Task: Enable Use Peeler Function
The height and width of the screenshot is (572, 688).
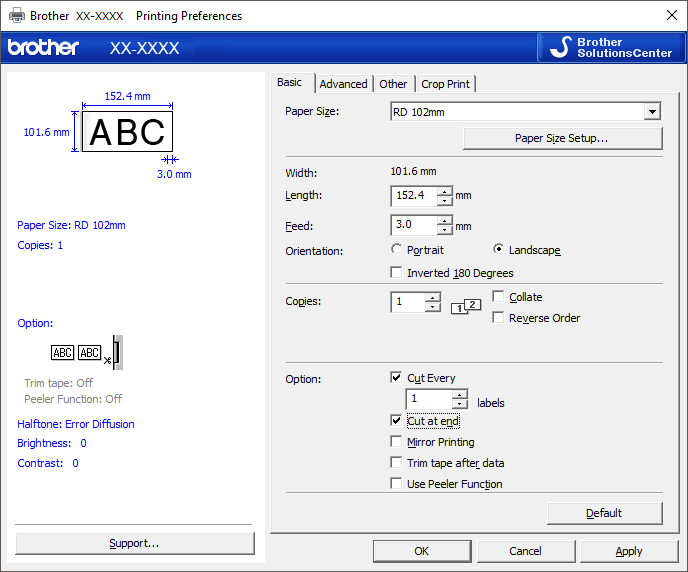Action: tap(396, 483)
